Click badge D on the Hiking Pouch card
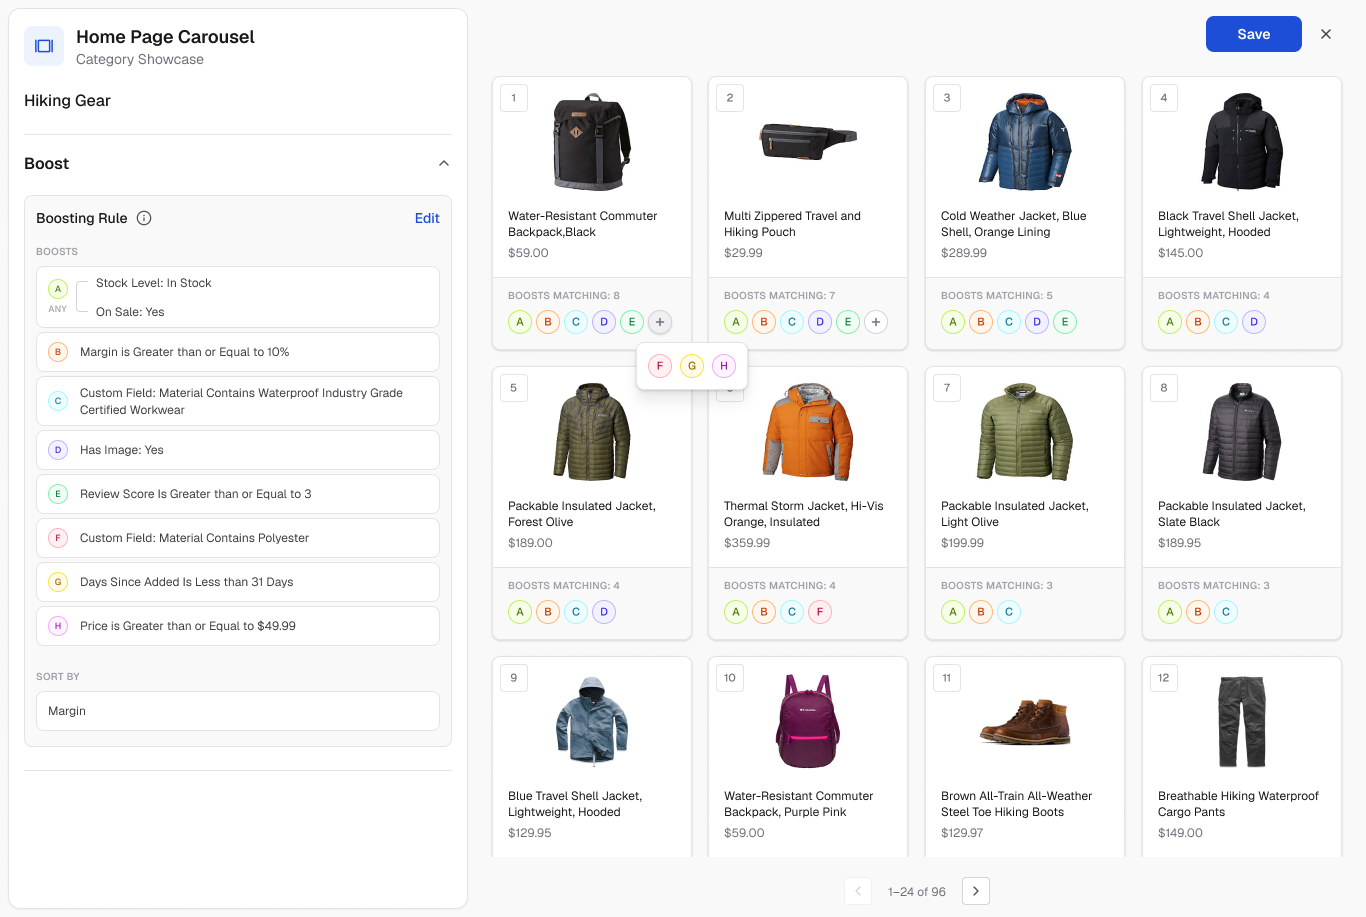 click(x=820, y=322)
